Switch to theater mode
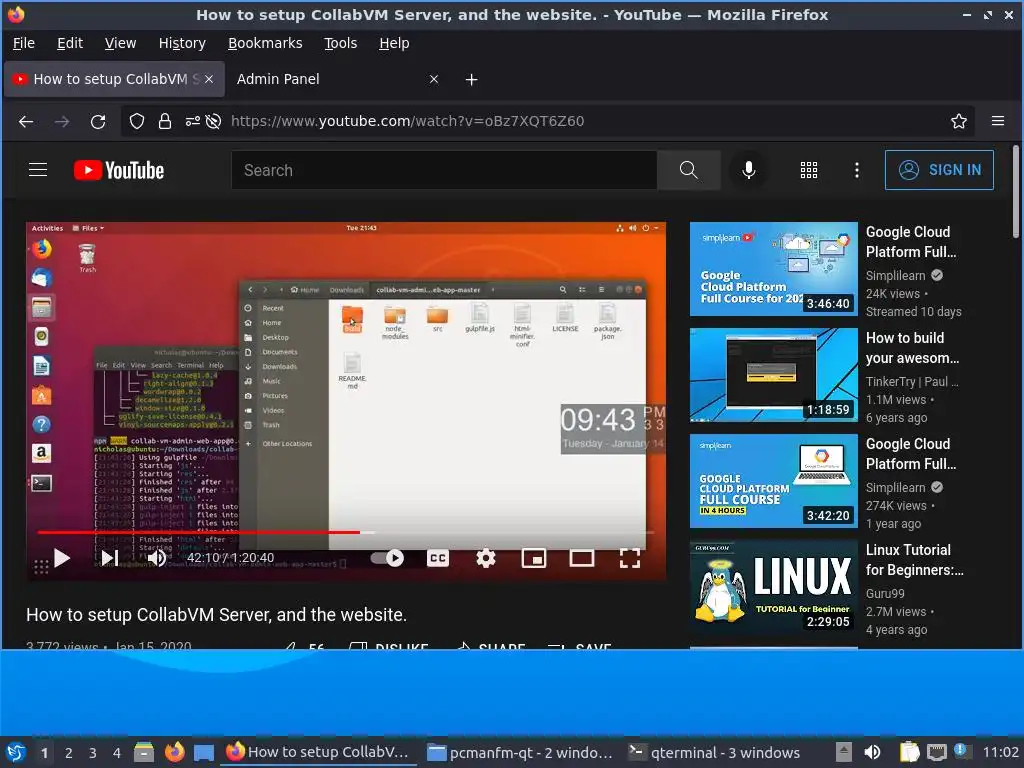The width and height of the screenshot is (1024, 768). point(582,558)
